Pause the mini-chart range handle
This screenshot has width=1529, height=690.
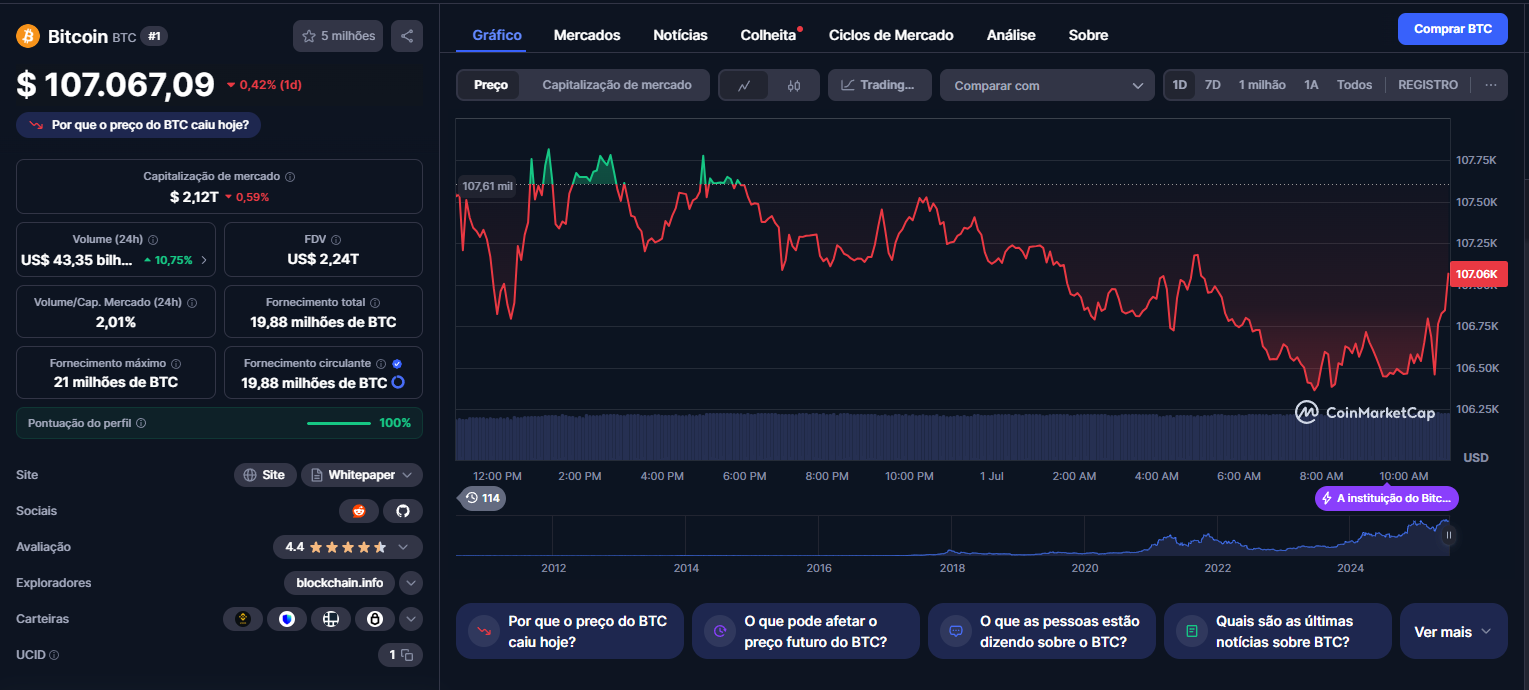click(1449, 535)
